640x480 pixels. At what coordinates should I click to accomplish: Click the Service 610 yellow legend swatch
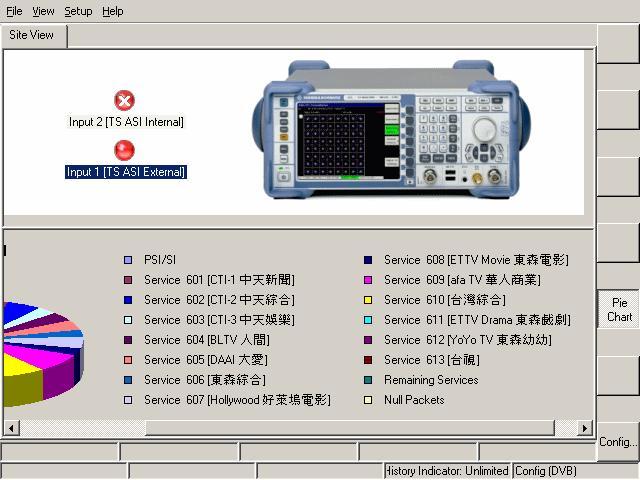click(368, 300)
